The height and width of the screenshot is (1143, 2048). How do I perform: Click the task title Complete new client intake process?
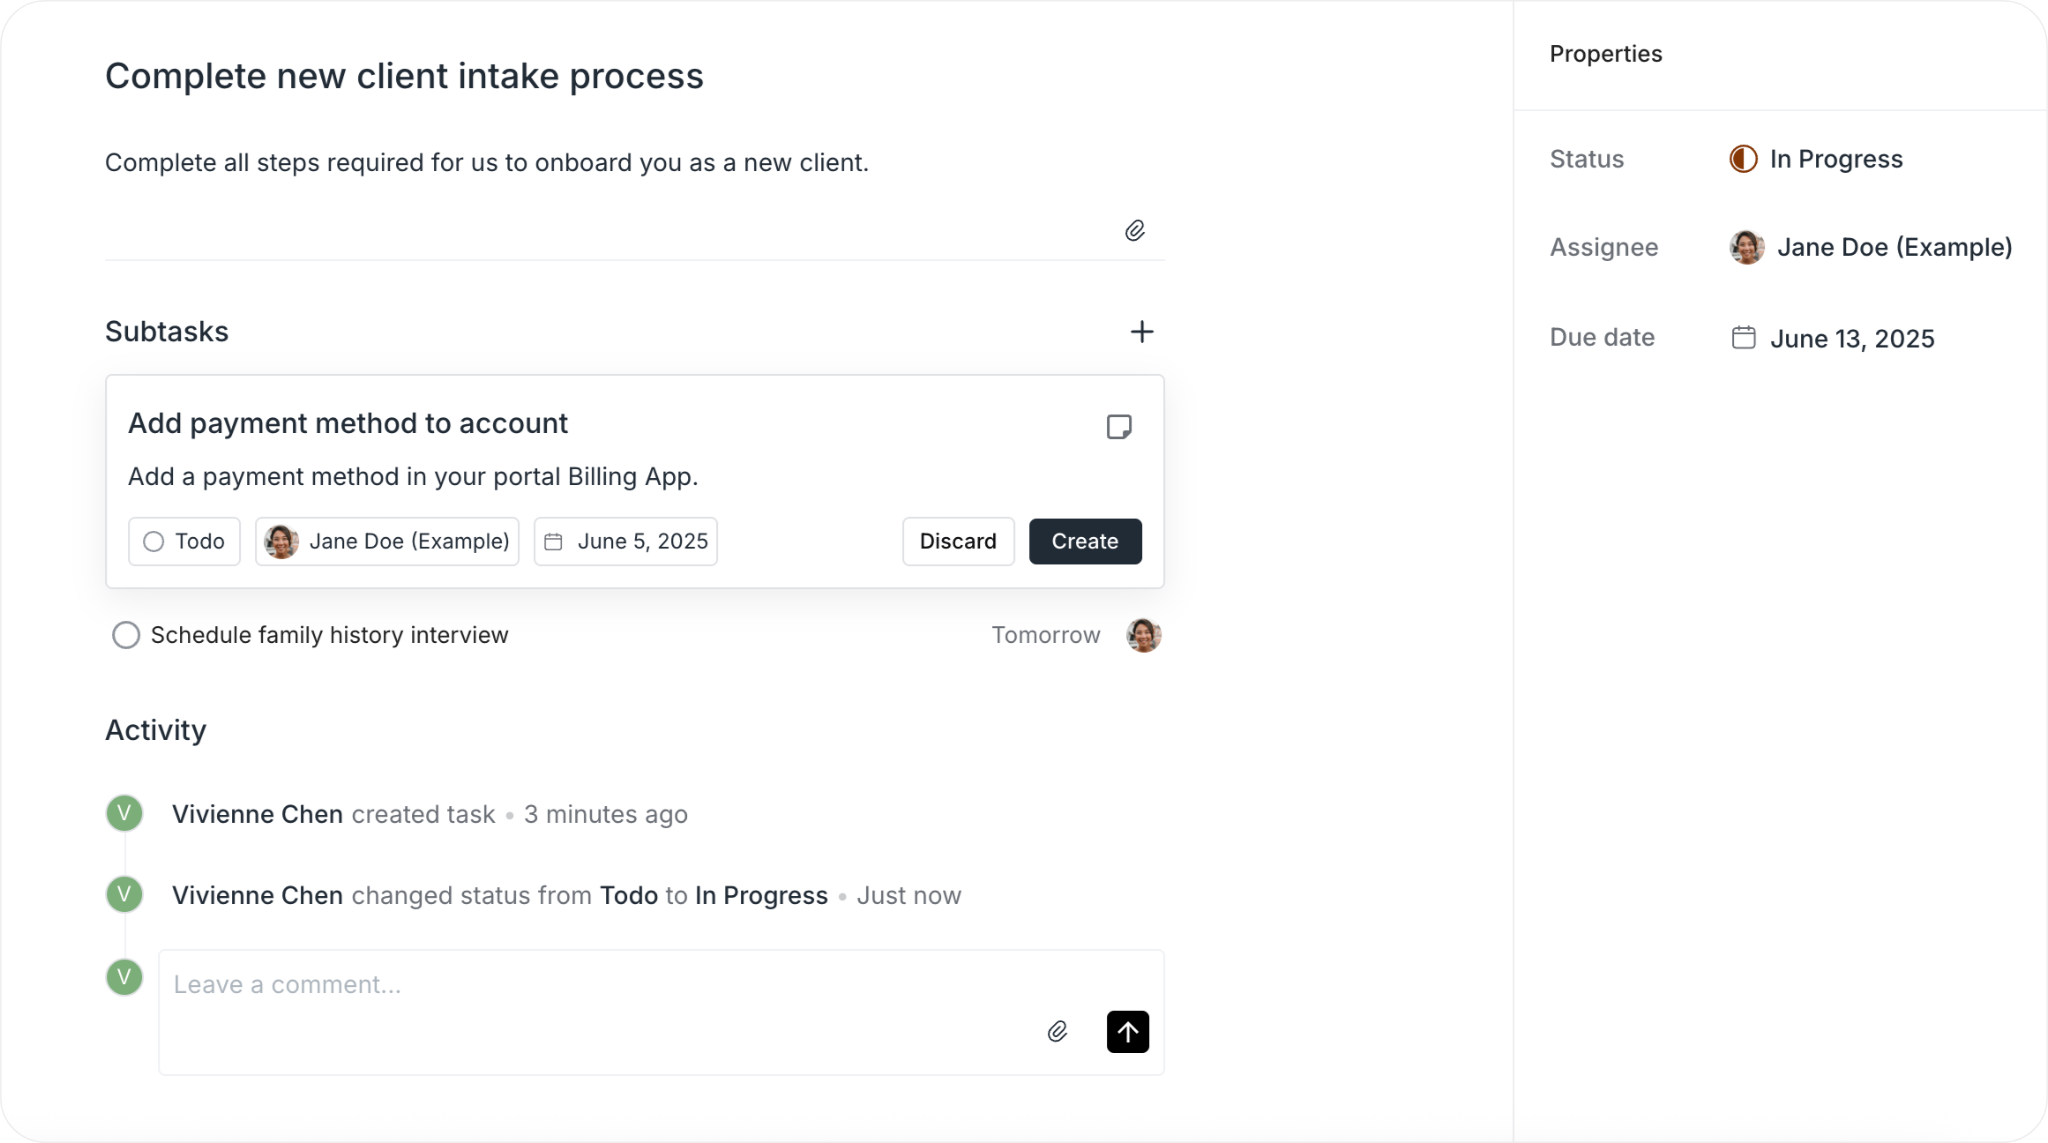pos(404,76)
